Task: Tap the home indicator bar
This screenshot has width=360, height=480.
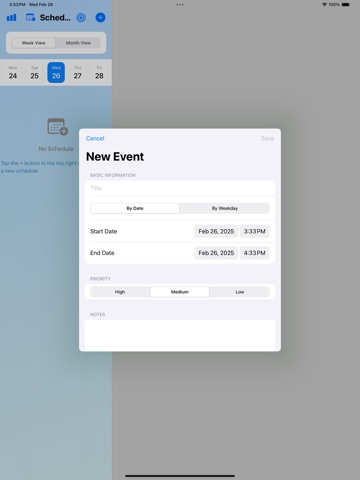Action: 180,476
